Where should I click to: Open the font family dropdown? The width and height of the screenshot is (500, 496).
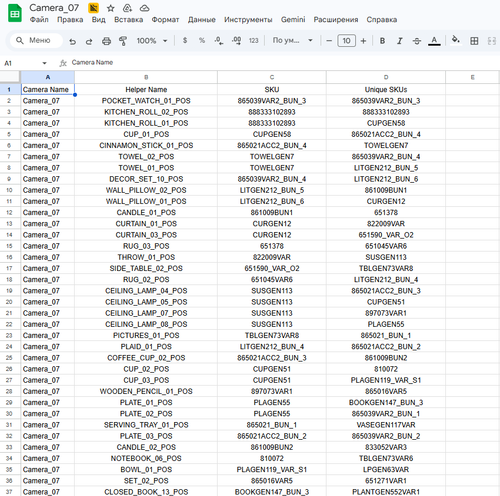pos(293,41)
